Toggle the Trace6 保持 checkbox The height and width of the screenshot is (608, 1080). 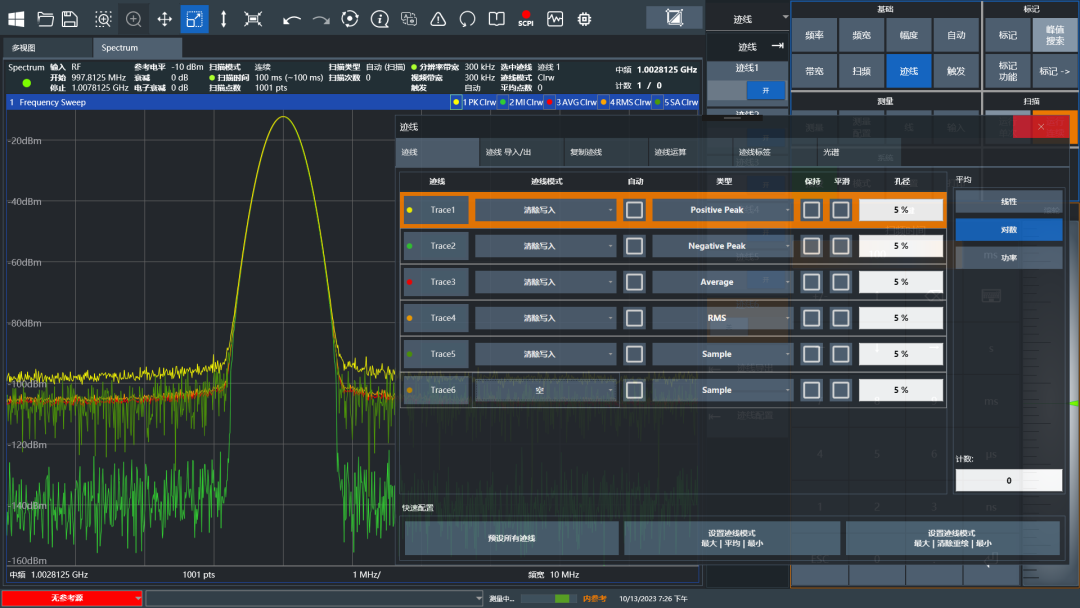click(811, 390)
